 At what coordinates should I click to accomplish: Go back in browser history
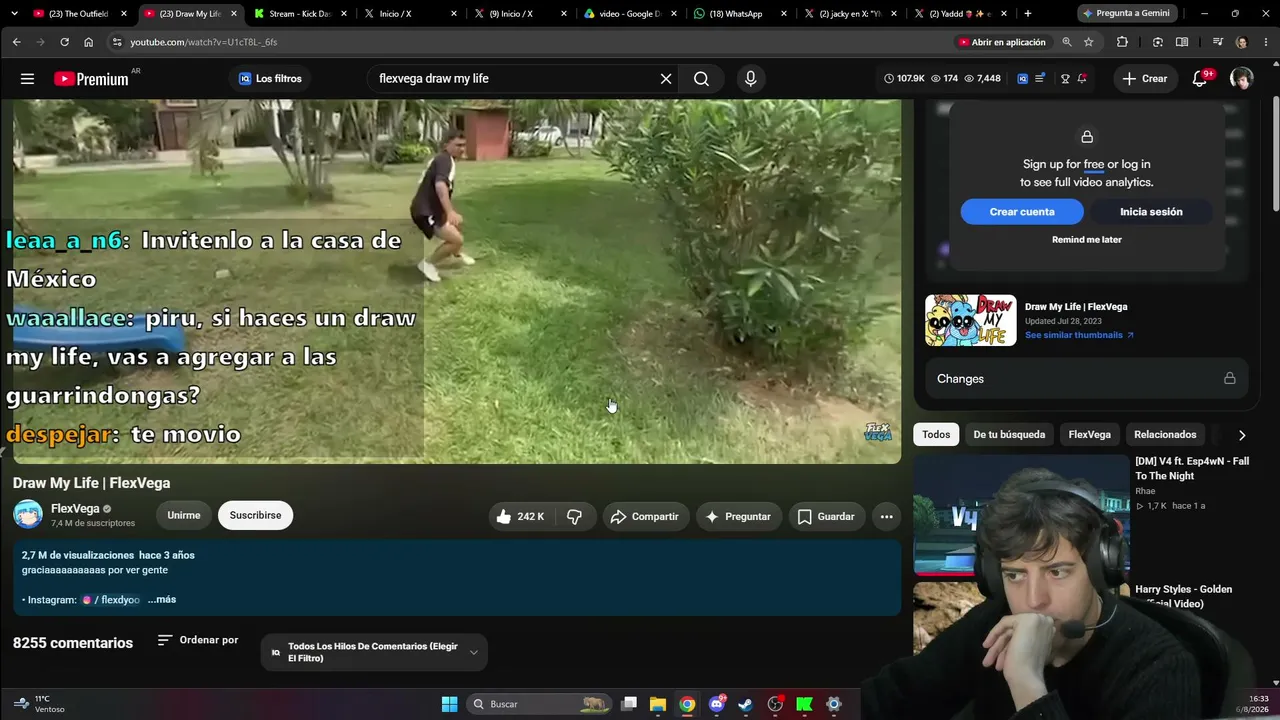click(x=16, y=42)
